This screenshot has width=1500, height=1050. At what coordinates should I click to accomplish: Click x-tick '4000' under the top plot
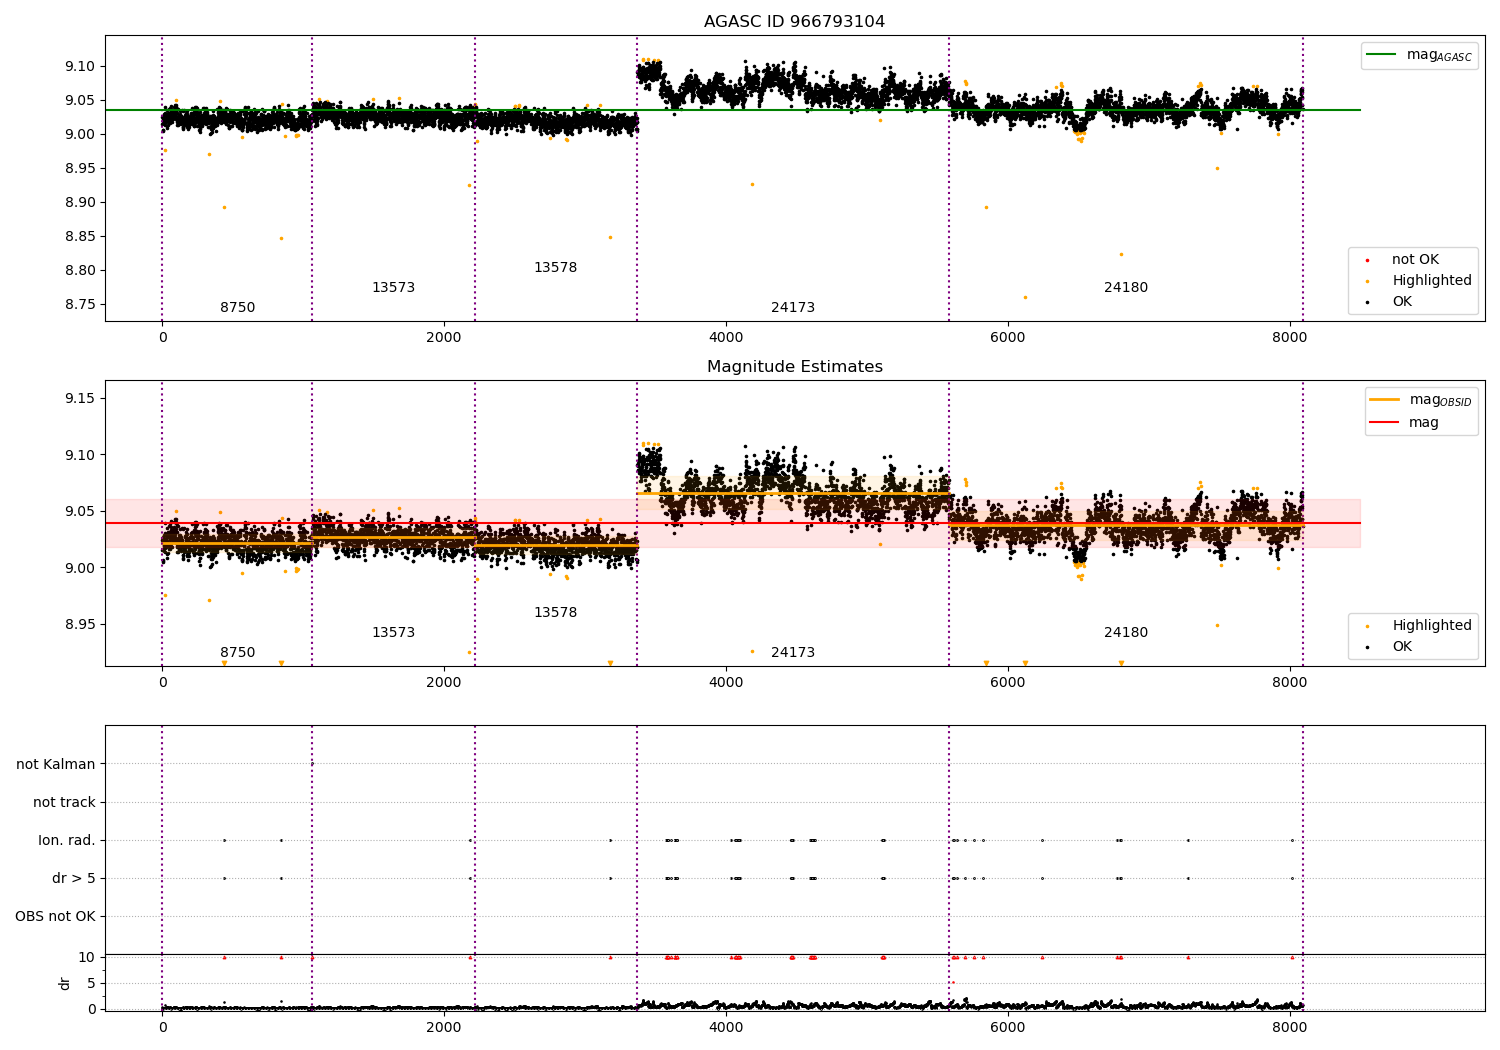[726, 338]
